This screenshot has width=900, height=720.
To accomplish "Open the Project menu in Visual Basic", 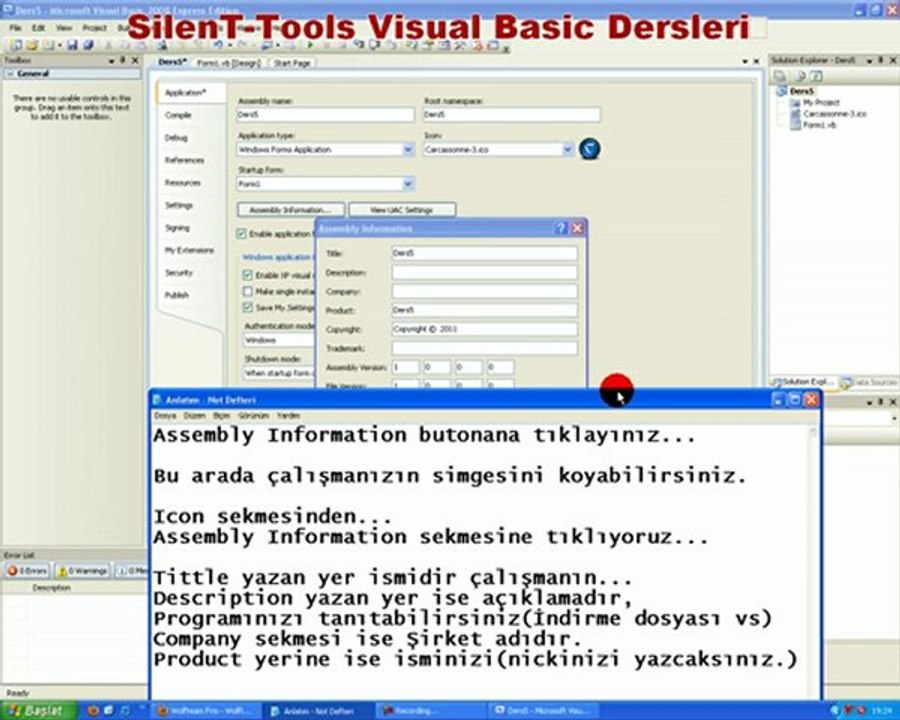I will (x=94, y=28).
